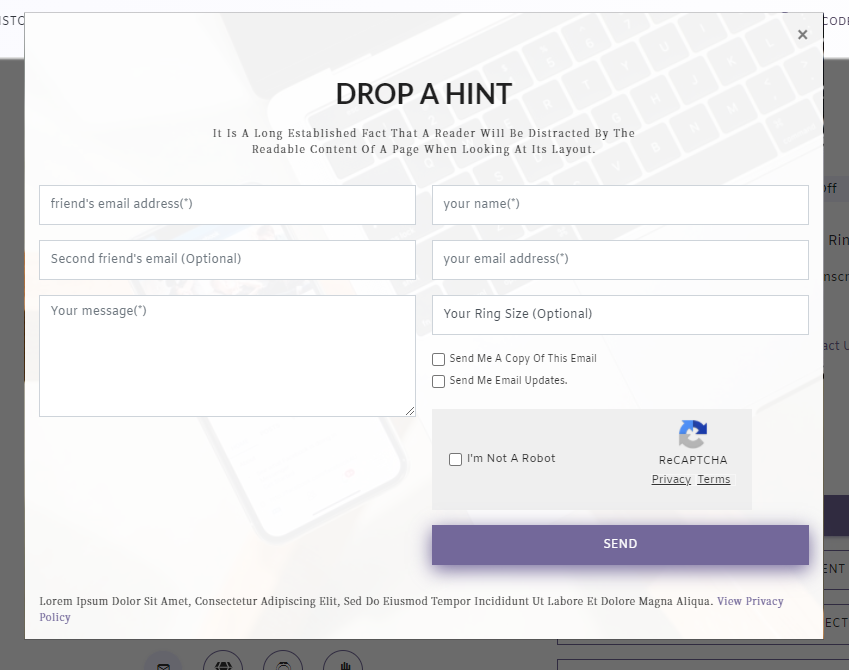The image size is (849, 670).
Task: Click the Second friend's email field
Action: pyautogui.click(x=227, y=259)
